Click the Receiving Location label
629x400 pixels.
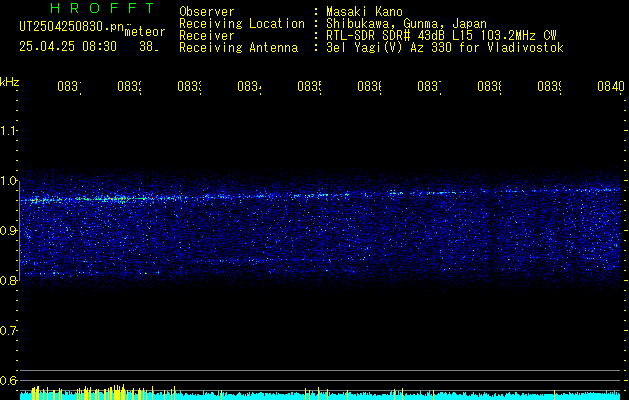(x=242, y=24)
